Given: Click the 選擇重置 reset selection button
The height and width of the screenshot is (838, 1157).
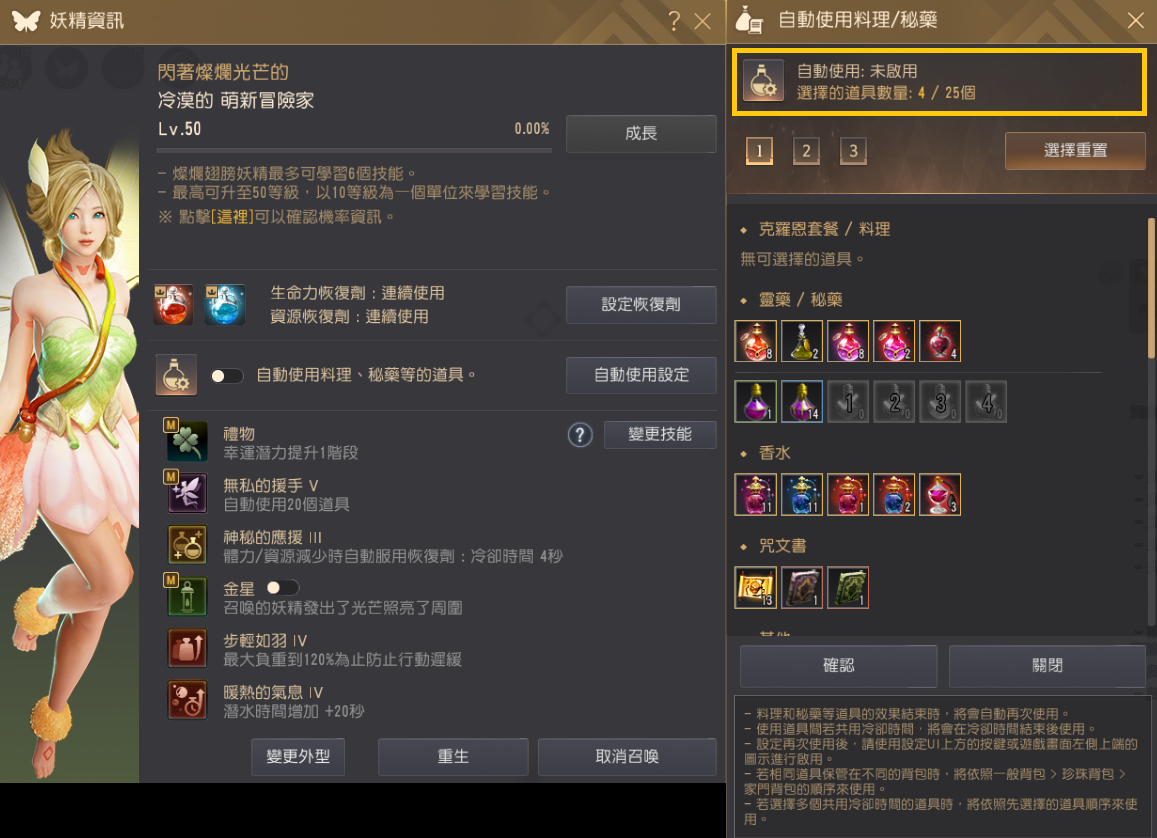Looking at the screenshot, I should click(1075, 150).
